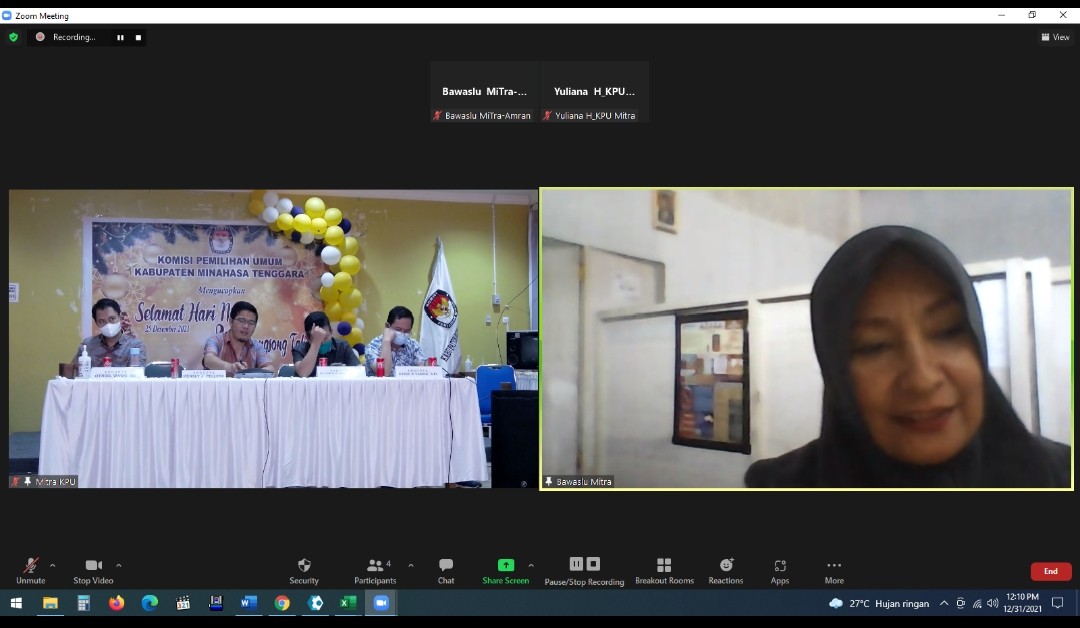Expand video options arrow beside Stop Video
Image resolution: width=1080 pixels, height=628 pixels.
tap(118, 565)
